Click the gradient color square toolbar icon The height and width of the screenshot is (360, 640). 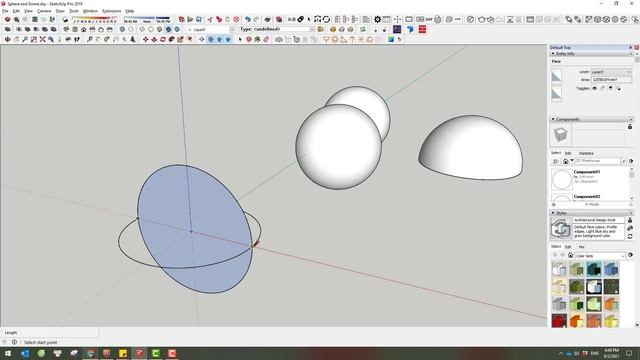pos(391,39)
